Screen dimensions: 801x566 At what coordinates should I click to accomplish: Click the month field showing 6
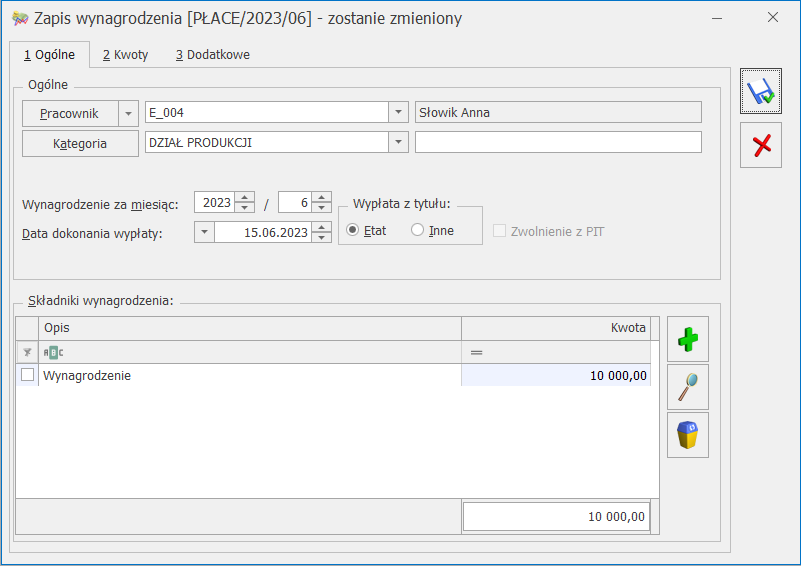pos(295,202)
